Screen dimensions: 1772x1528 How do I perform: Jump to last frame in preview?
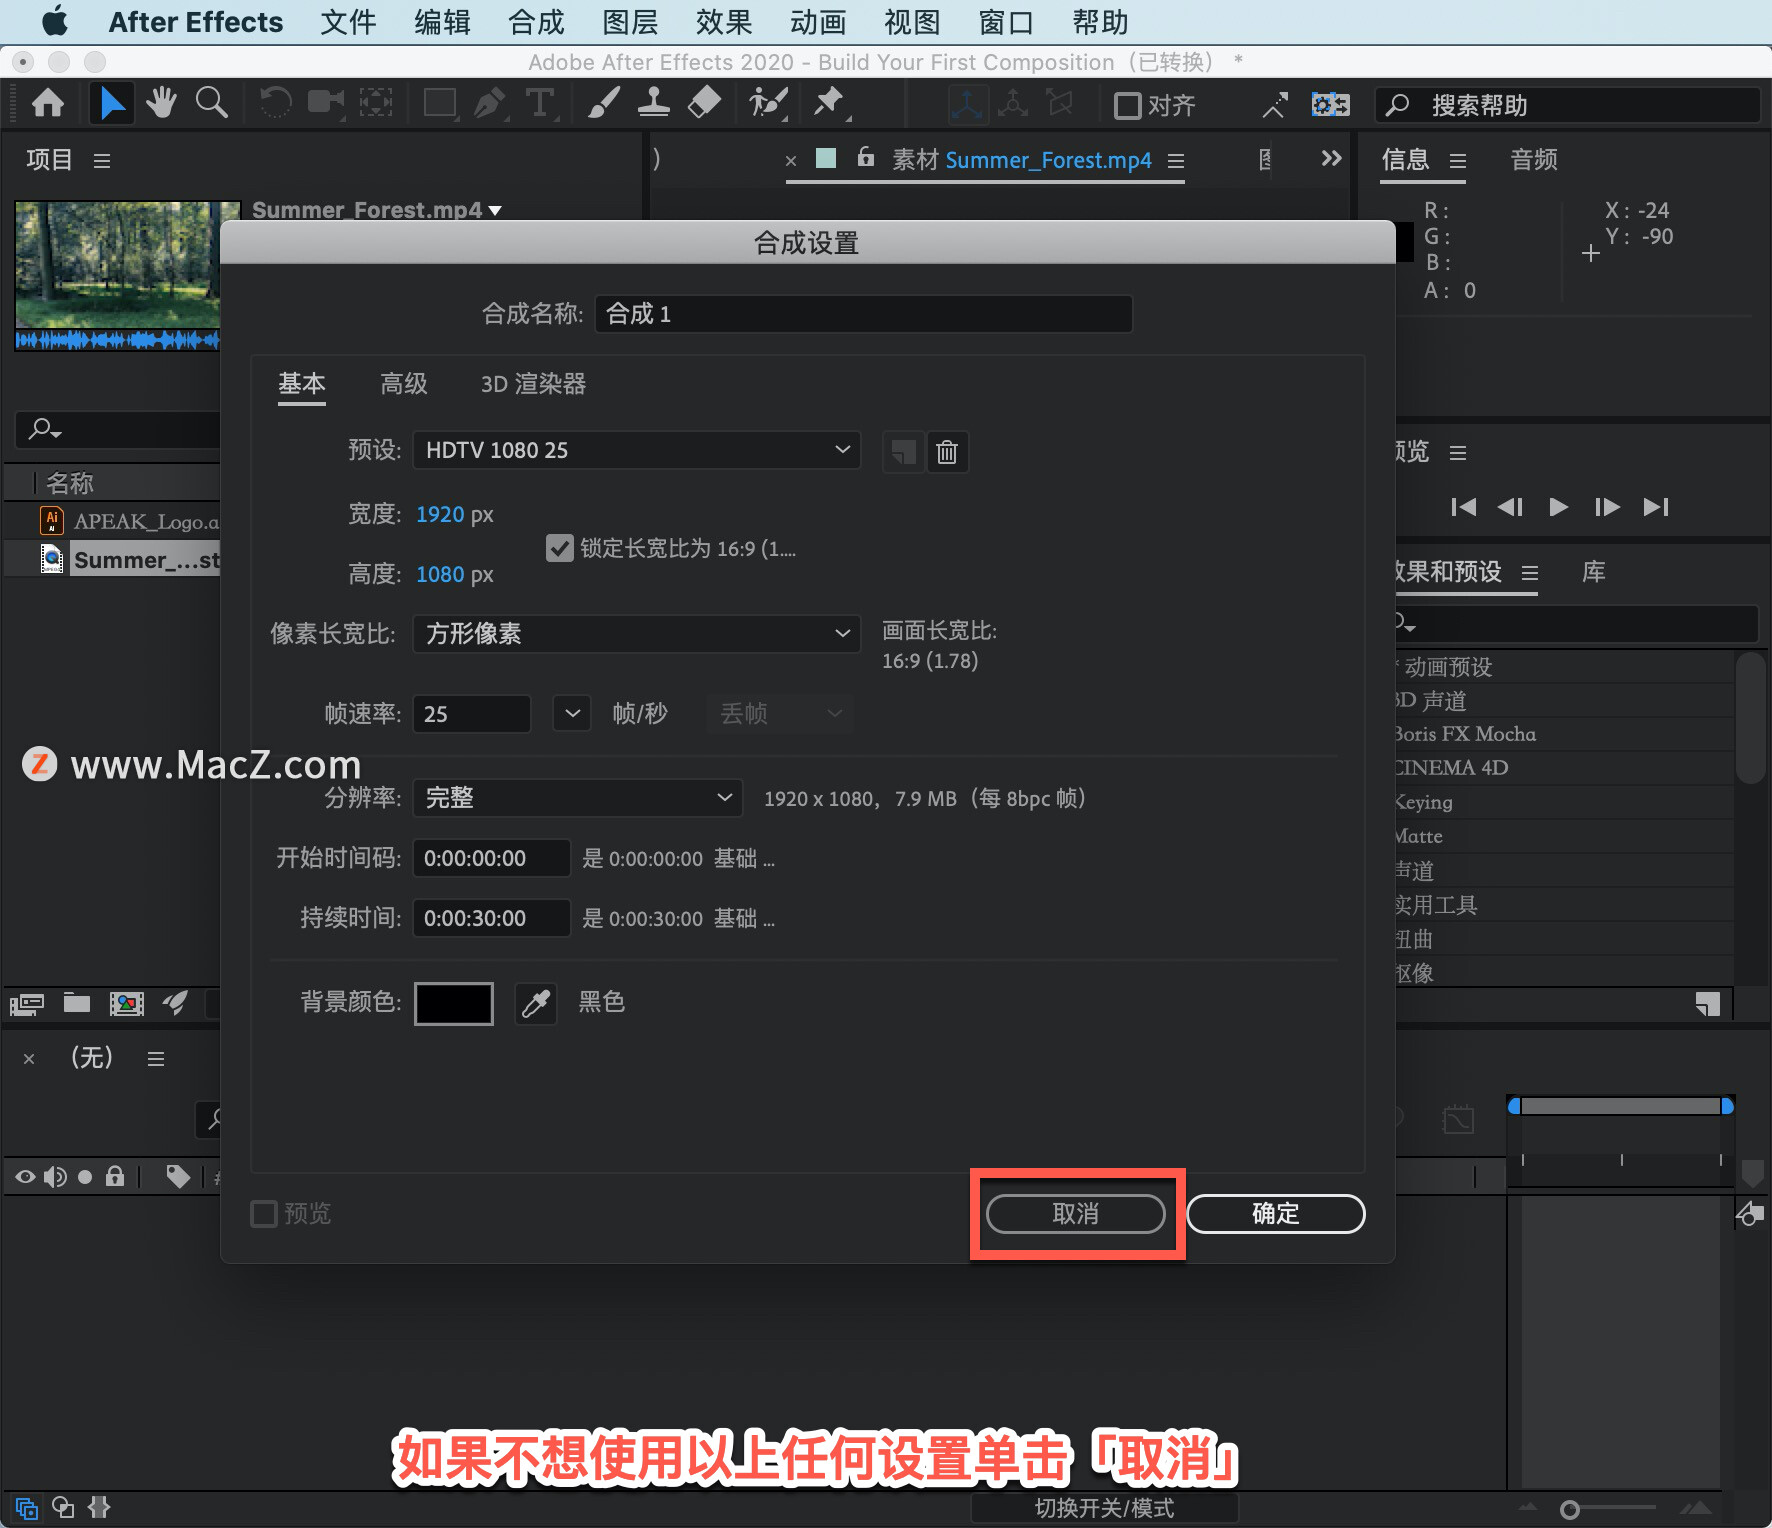coord(1656,507)
